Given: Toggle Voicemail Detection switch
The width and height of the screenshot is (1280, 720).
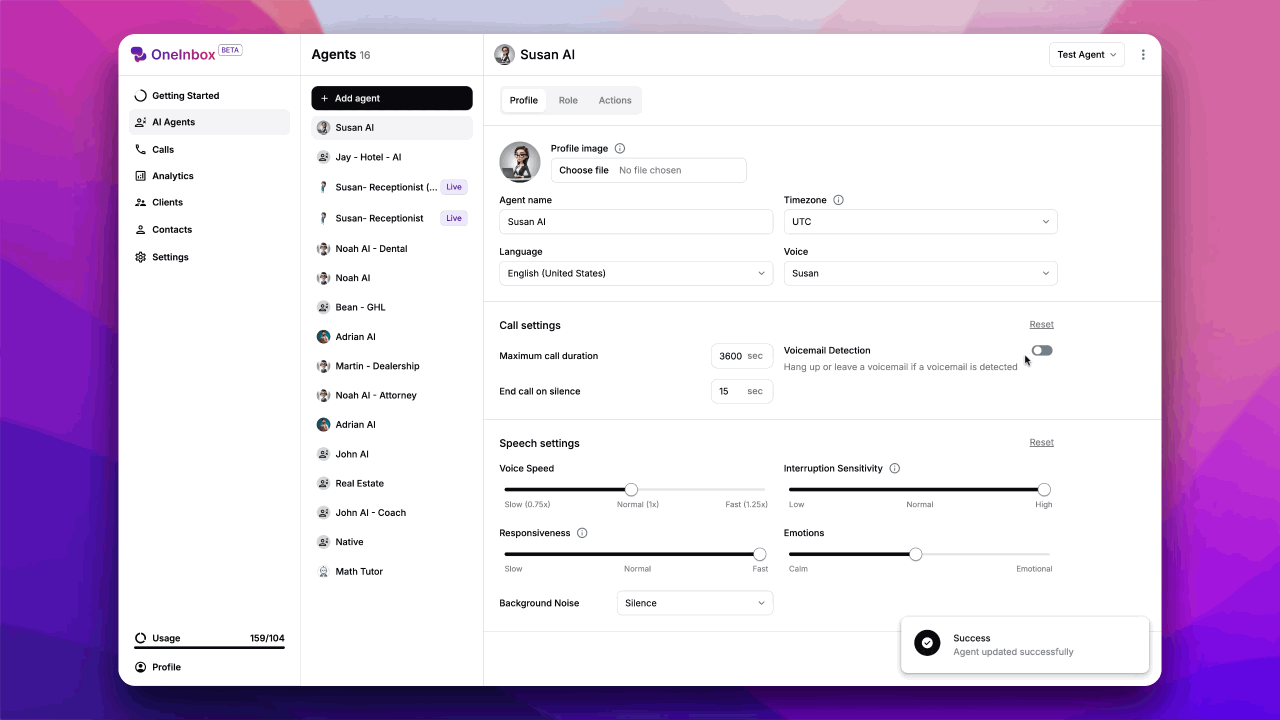Looking at the screenshot, I should (x=1042, y=351).
